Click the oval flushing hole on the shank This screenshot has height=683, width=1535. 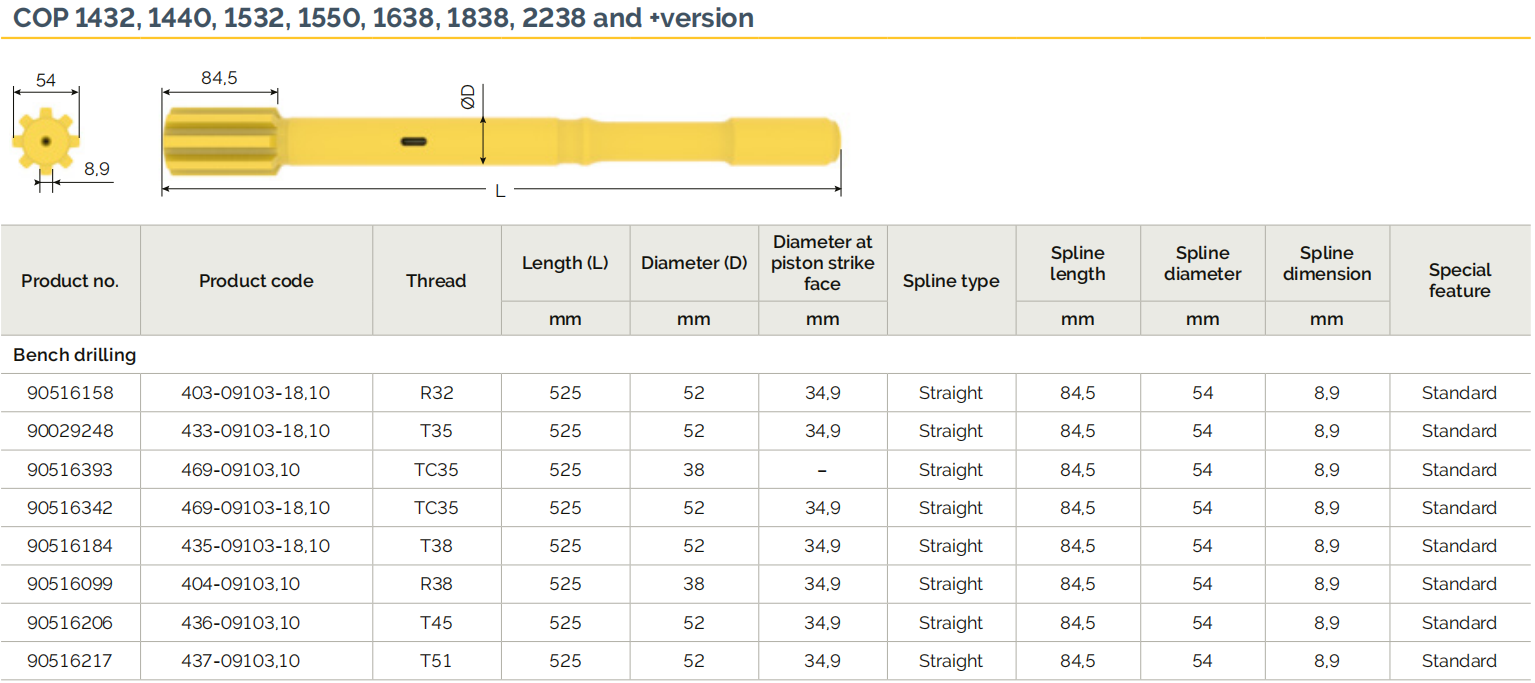pyautogui.click(x=415, y=141)
